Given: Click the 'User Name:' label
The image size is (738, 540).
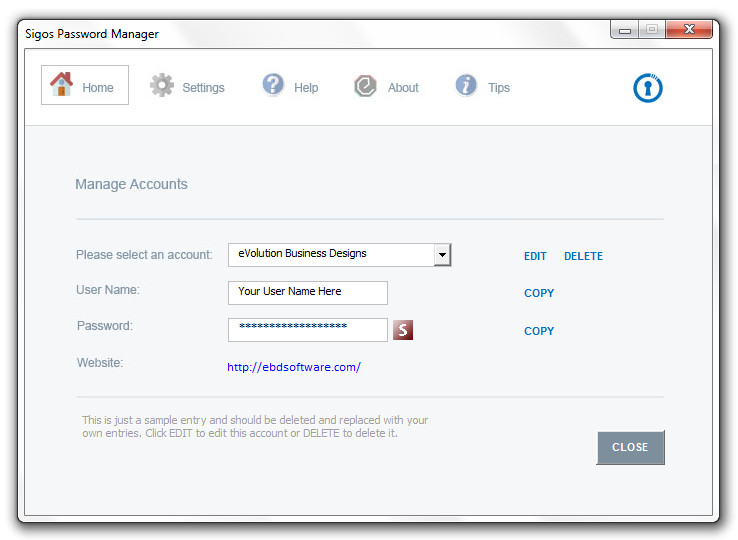Looking at the screenshot, I should [108, 290].
